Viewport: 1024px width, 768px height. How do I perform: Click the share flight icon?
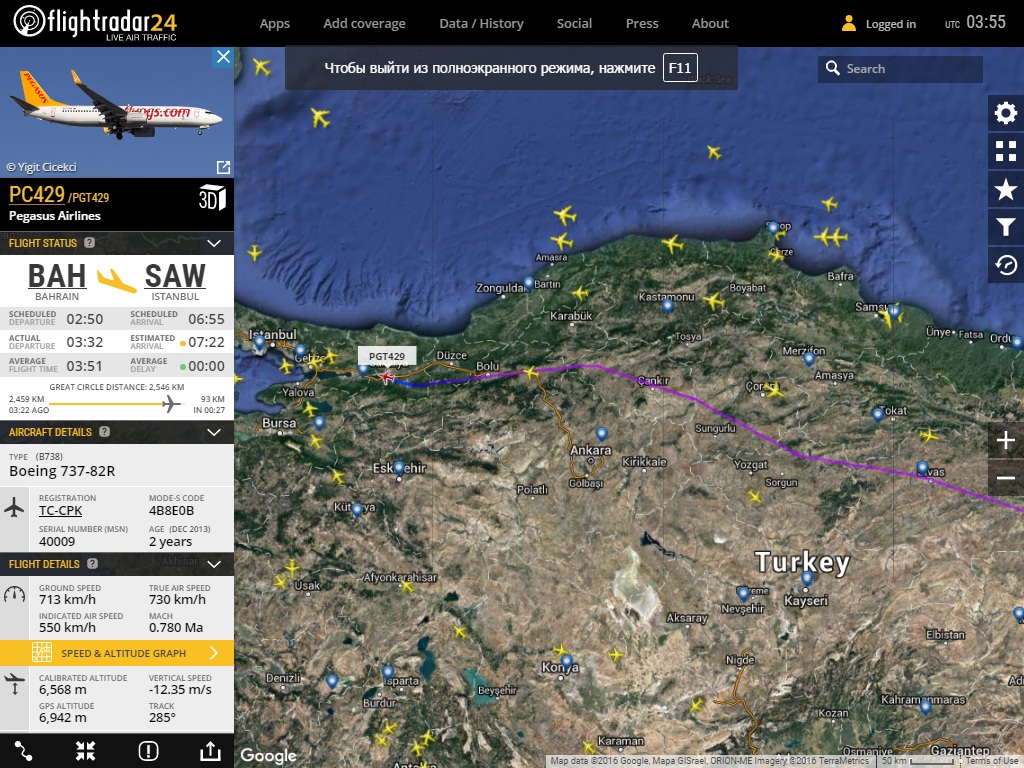click(x=210, y=751)
